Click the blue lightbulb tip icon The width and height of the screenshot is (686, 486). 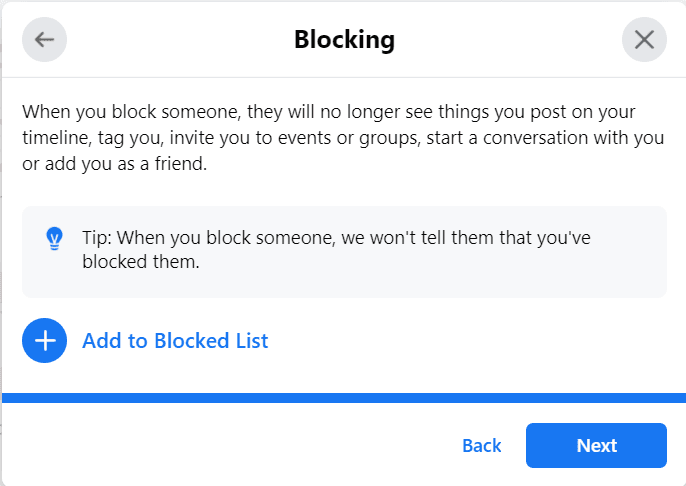click(54, 238)
